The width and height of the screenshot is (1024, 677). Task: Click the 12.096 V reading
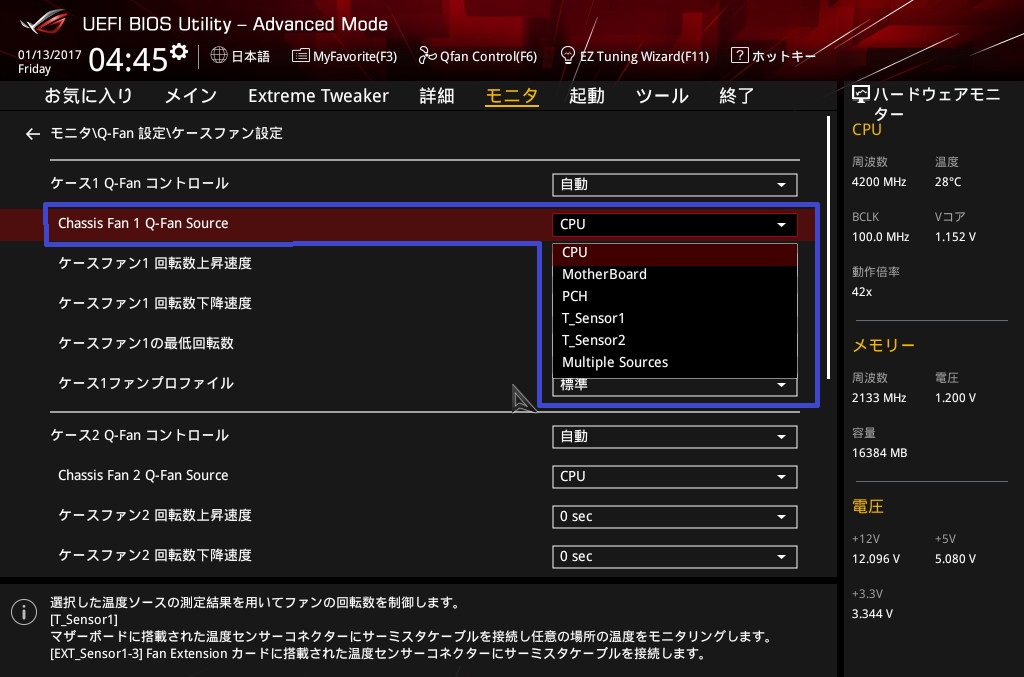pos(876,559)
